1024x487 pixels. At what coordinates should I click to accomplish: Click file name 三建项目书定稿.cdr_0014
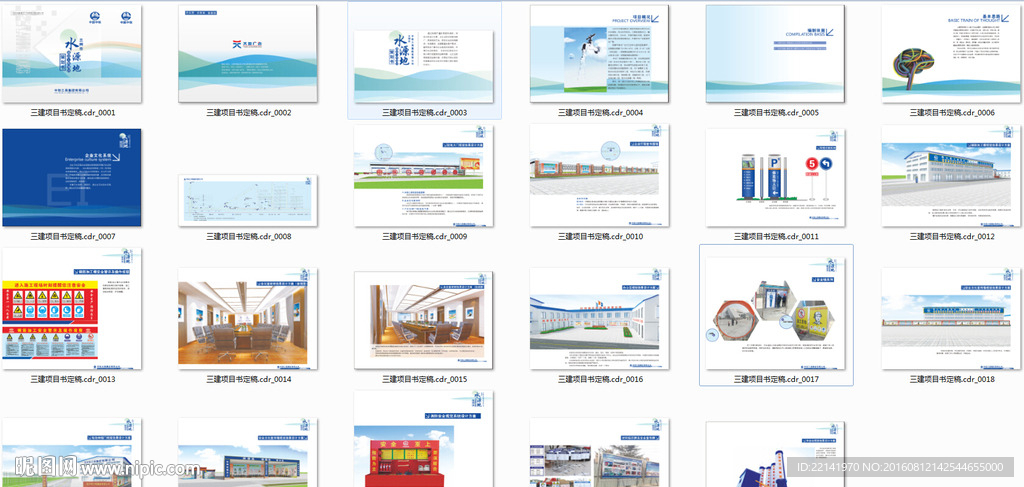pyautogui.click(x=249, y=379)
